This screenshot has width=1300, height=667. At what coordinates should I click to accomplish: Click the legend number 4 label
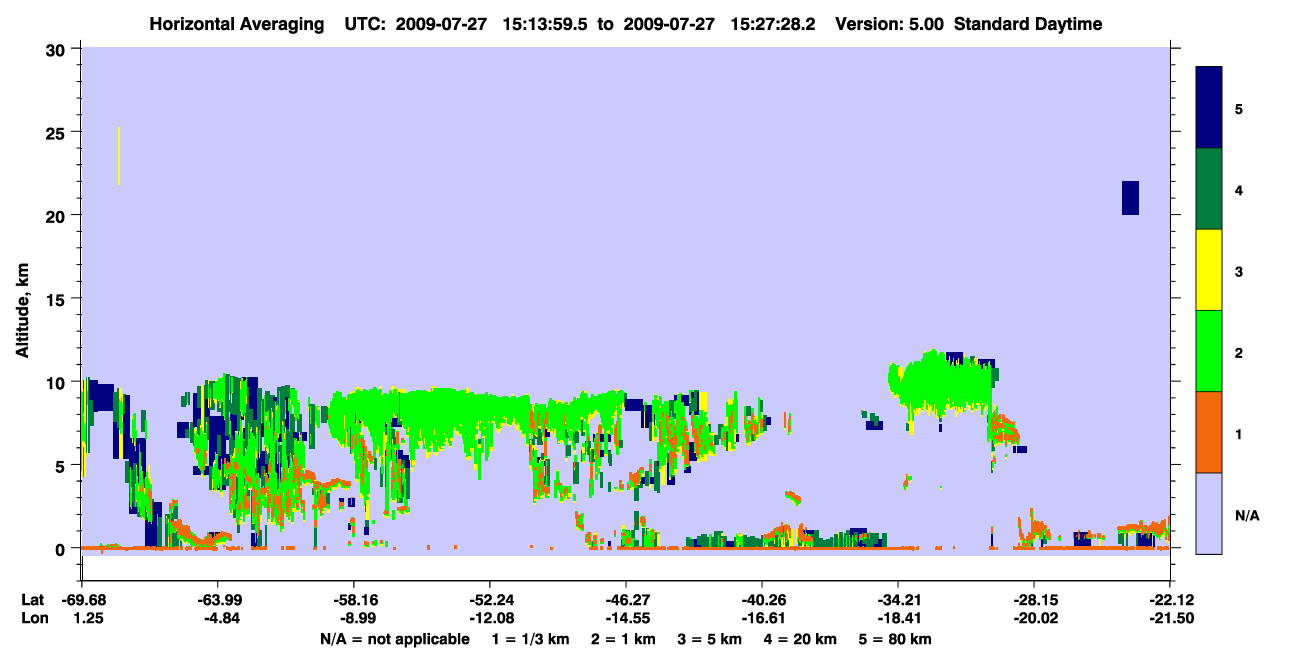[1239, 189]
